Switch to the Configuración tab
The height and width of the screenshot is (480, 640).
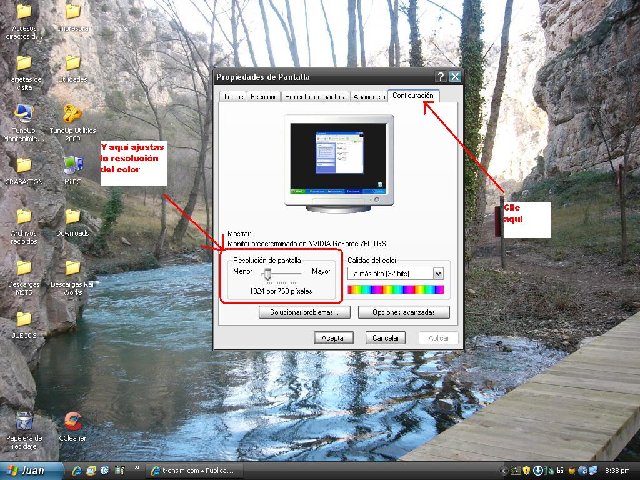click(x=413, y=95)
